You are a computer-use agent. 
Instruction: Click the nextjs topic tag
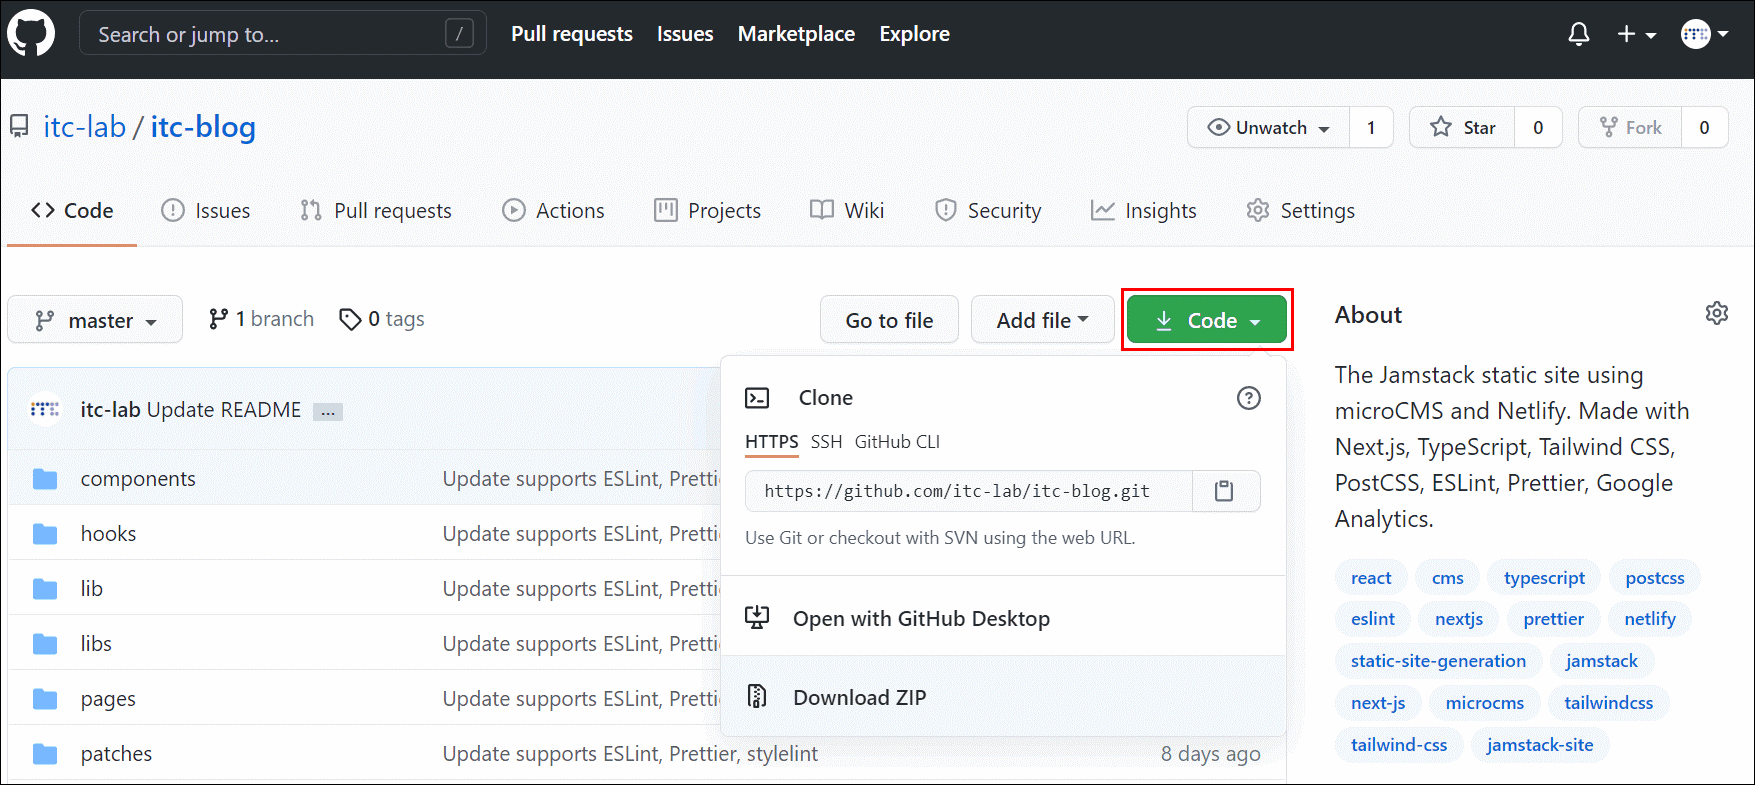tap(1459, 619)
